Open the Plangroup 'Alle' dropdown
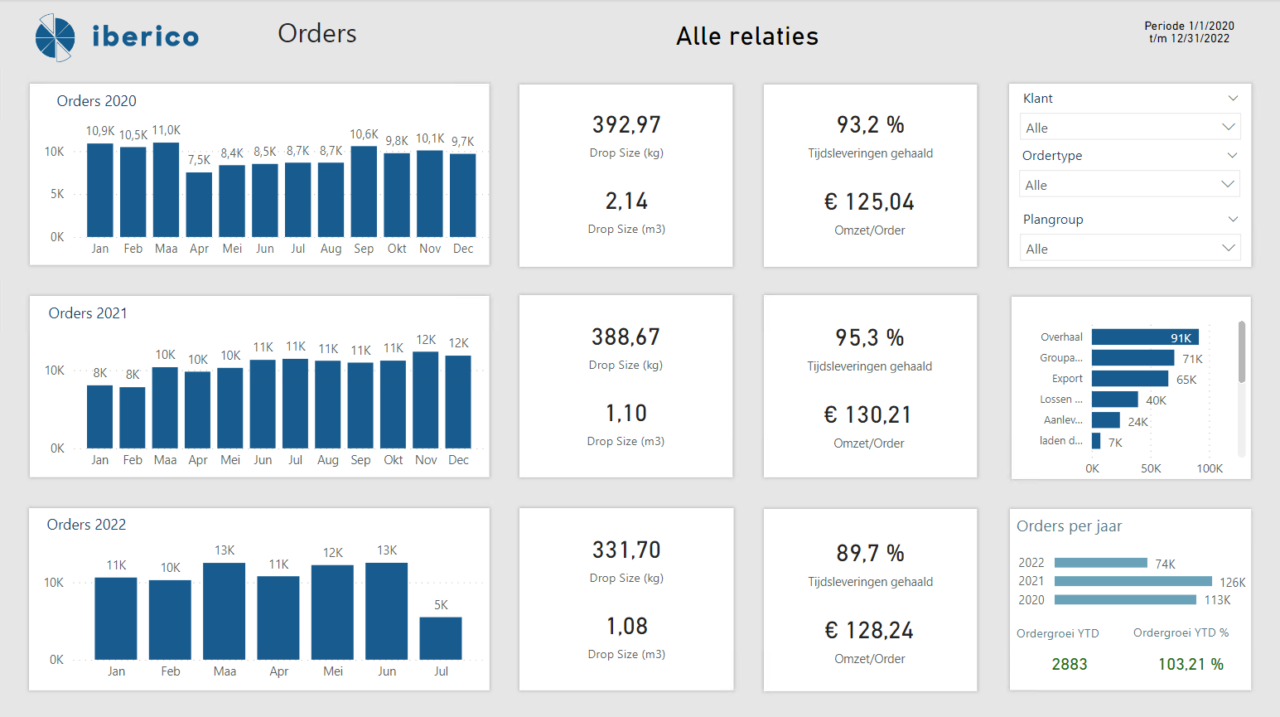 (1129, 247)
